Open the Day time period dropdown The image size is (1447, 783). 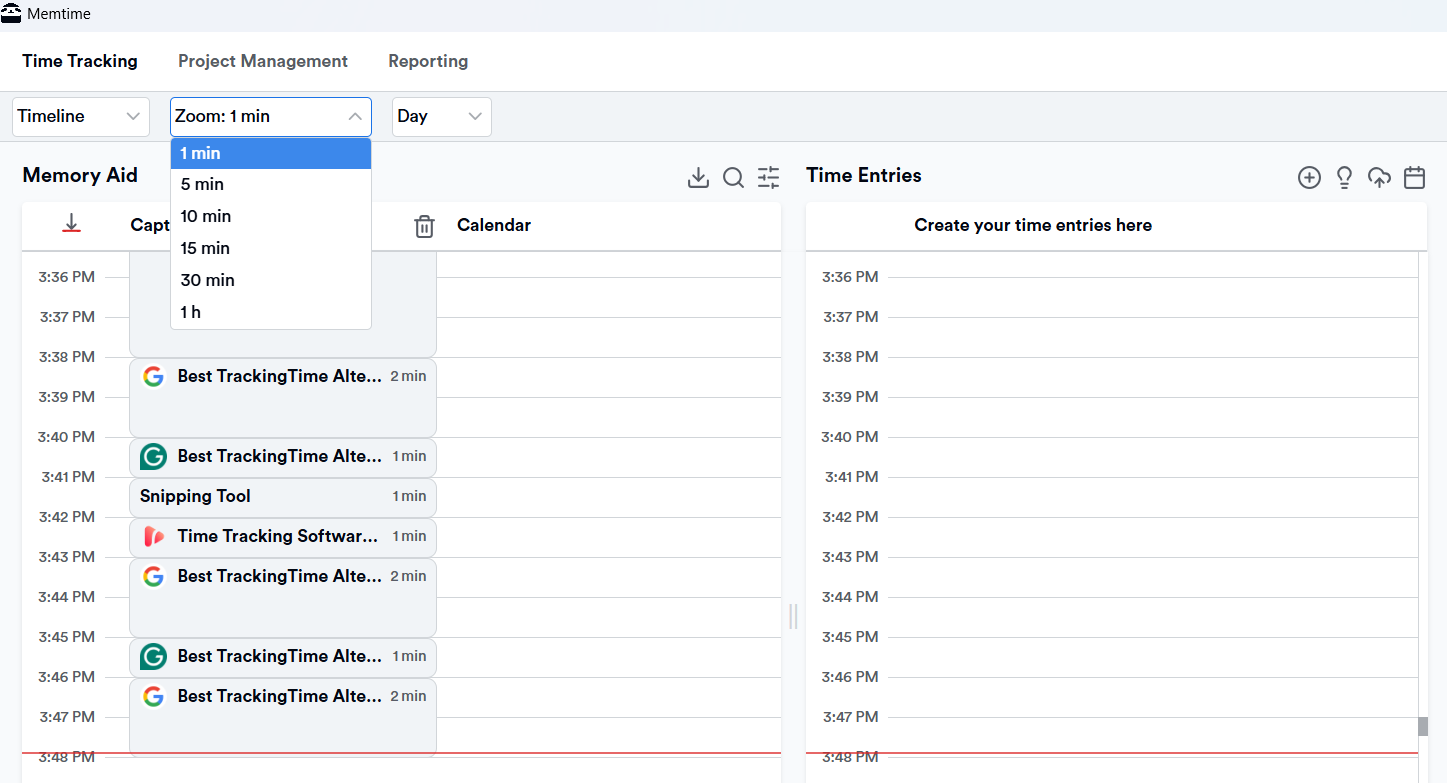(441, 117)
